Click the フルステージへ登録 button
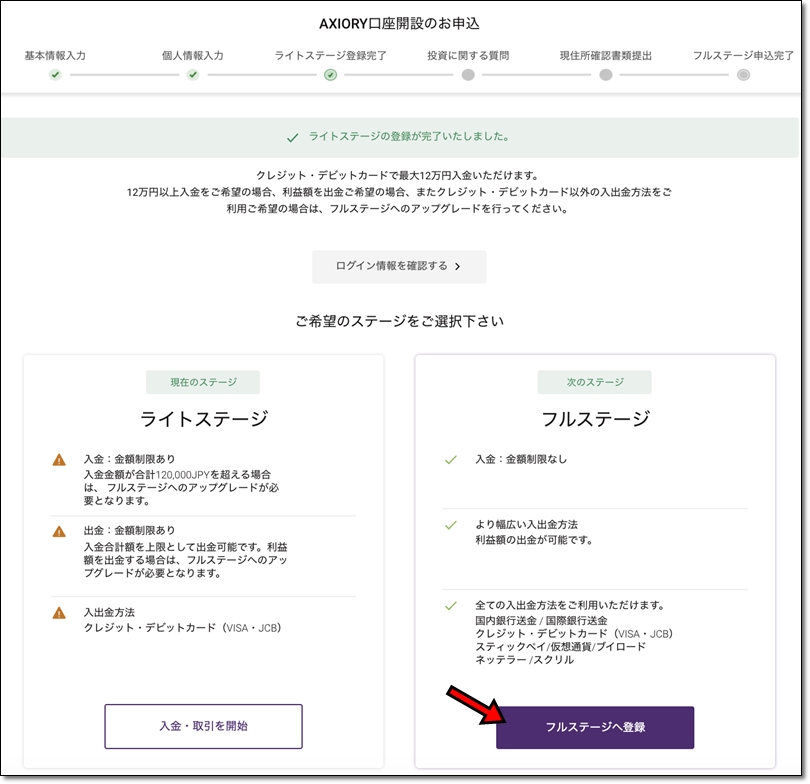The height and width of the screenshot is (784, 810). (595, 727)
